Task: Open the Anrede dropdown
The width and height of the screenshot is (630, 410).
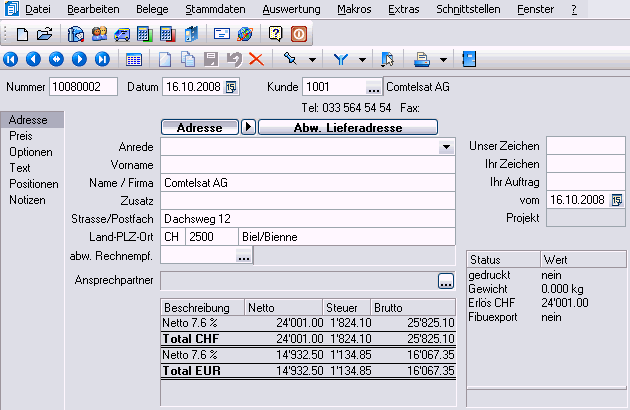Action: (445, 147)
